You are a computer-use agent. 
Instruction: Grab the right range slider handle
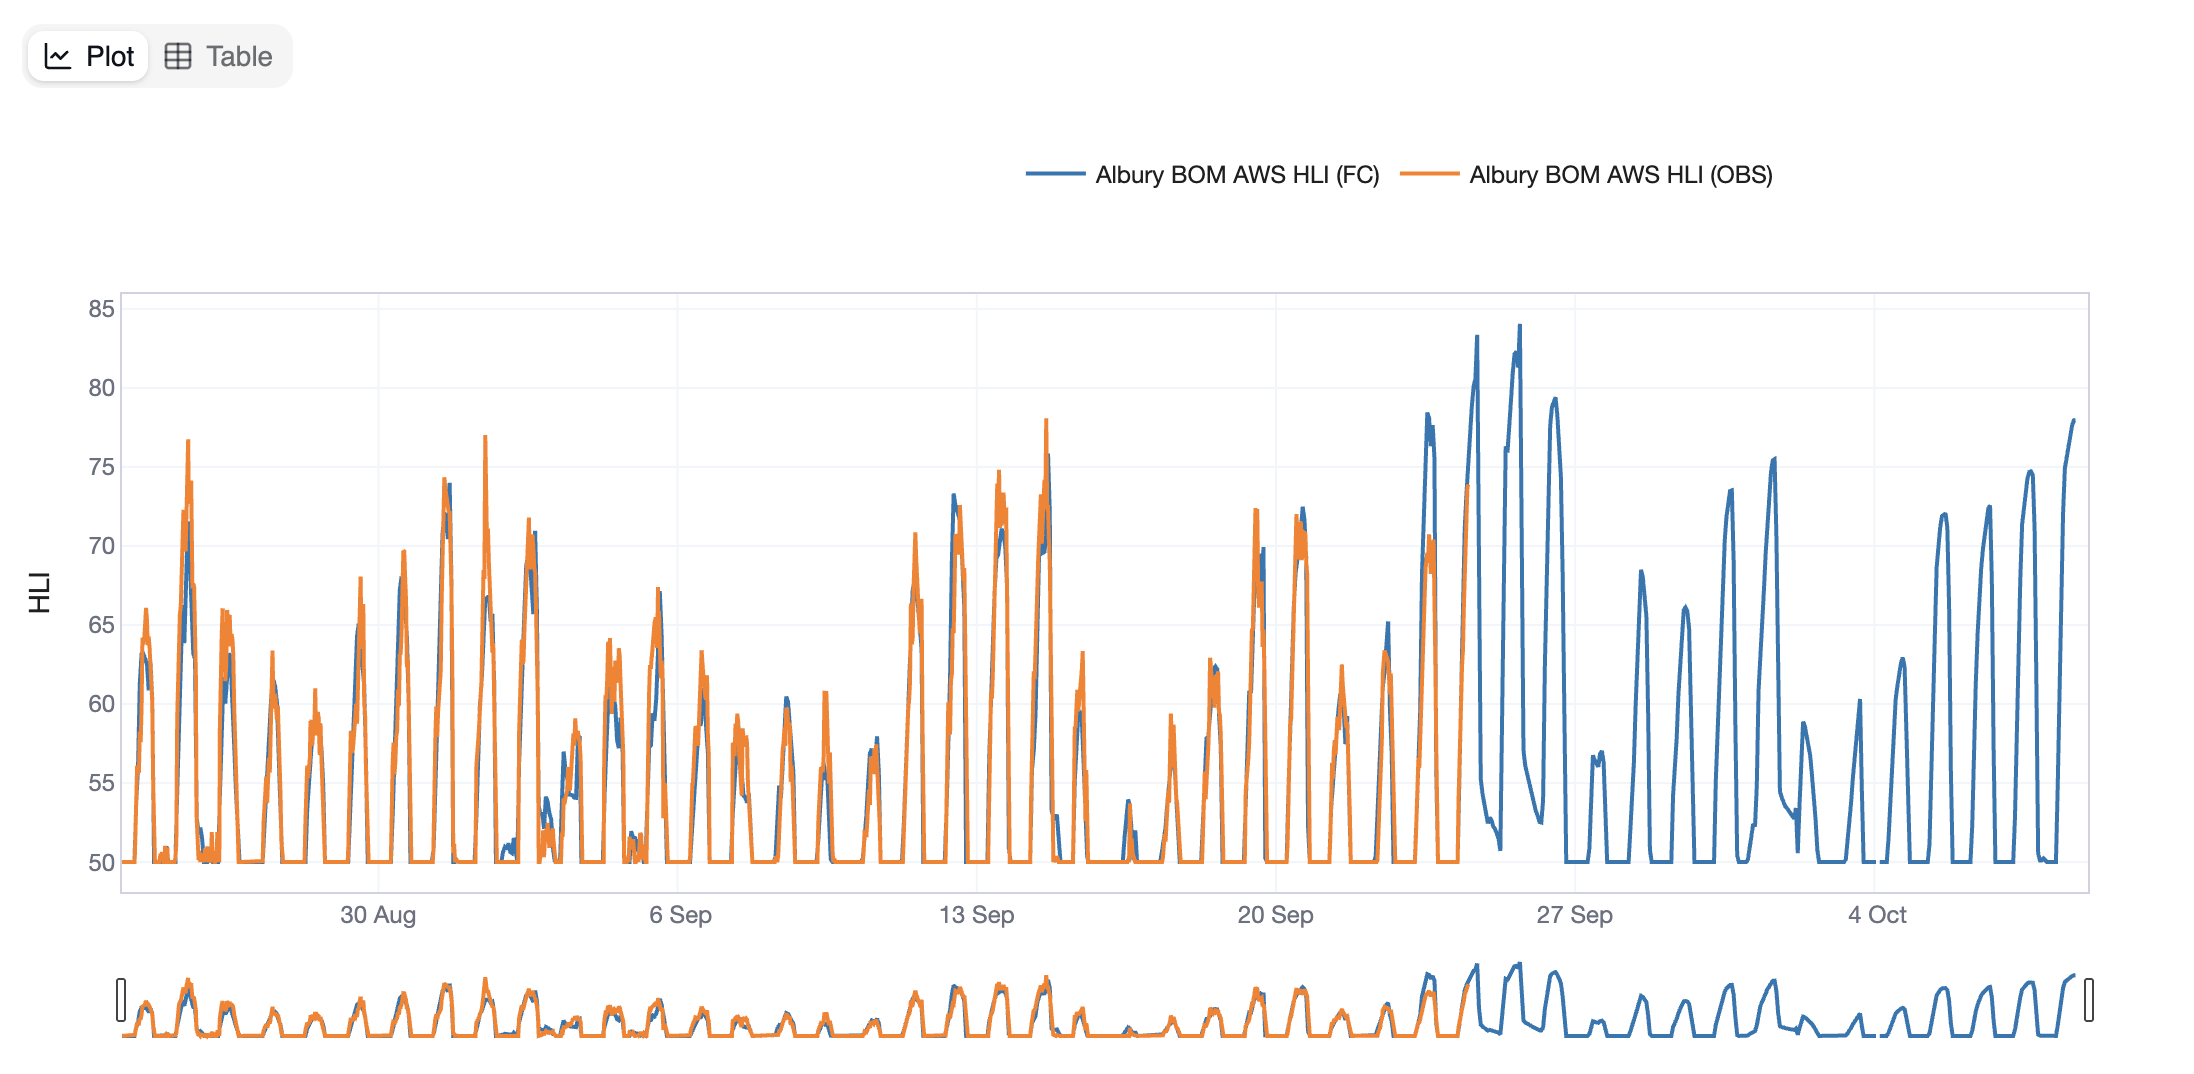2089,1000
